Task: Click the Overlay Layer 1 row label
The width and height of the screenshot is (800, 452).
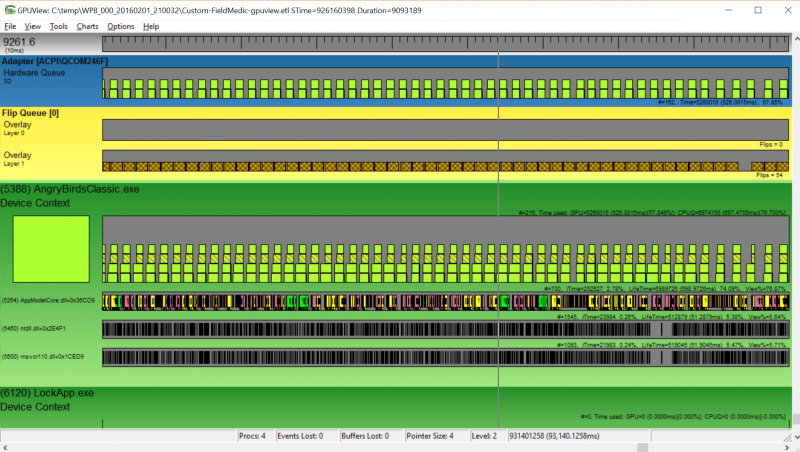Action: [17, 158]
